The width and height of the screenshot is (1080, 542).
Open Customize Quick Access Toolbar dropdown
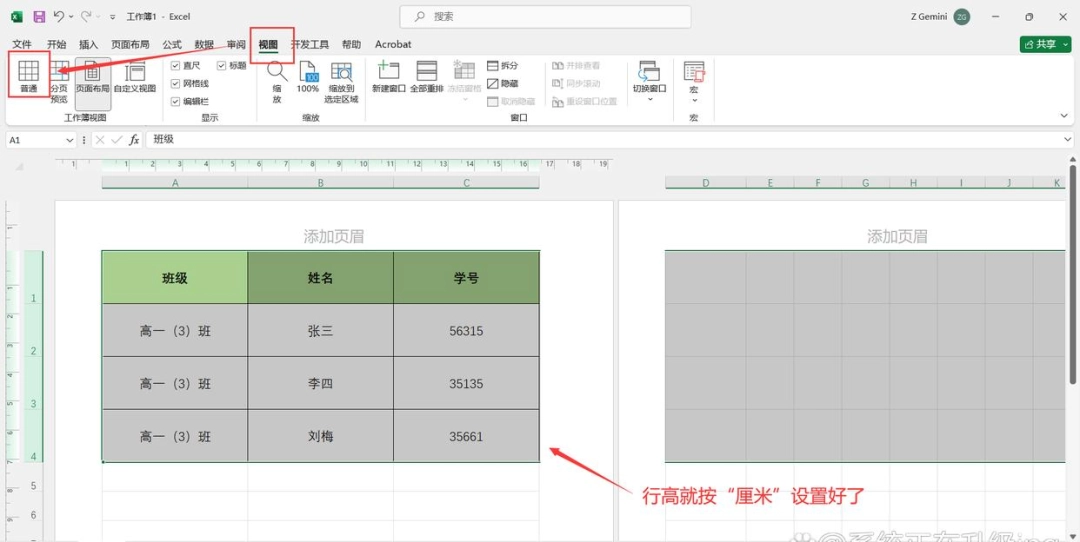[113, 17]
